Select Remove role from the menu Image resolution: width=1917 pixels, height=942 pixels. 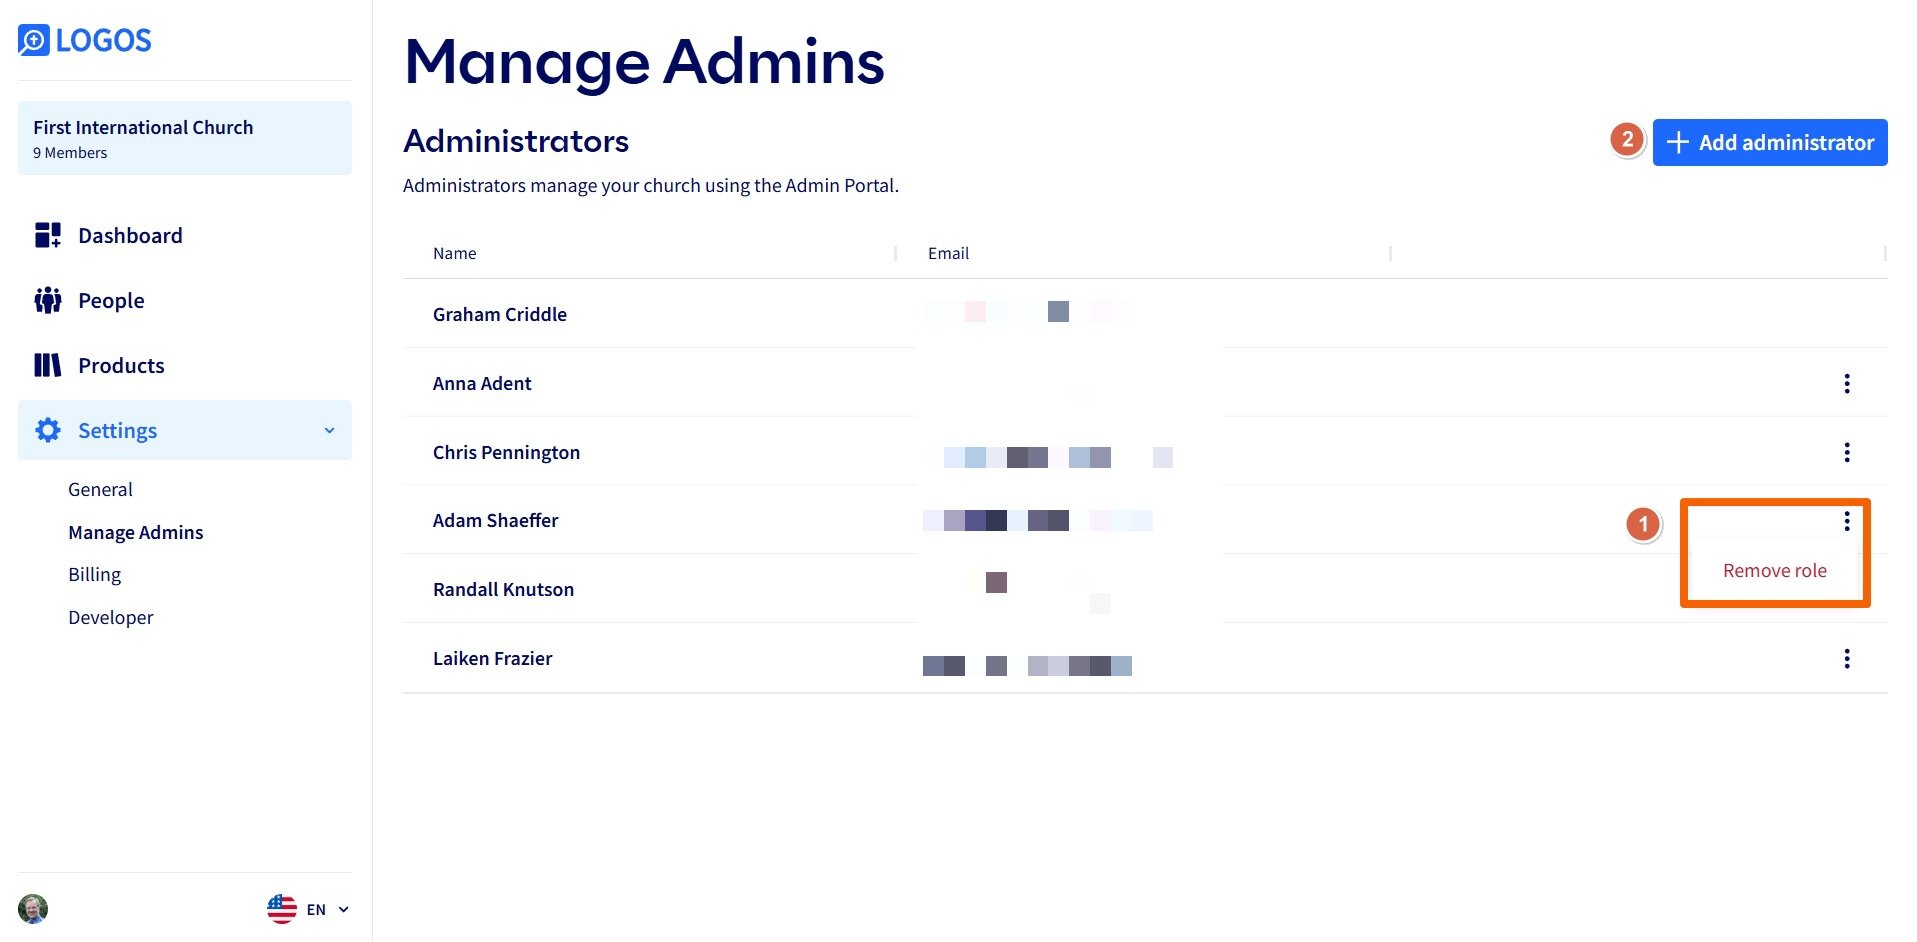click(1774, 571)
